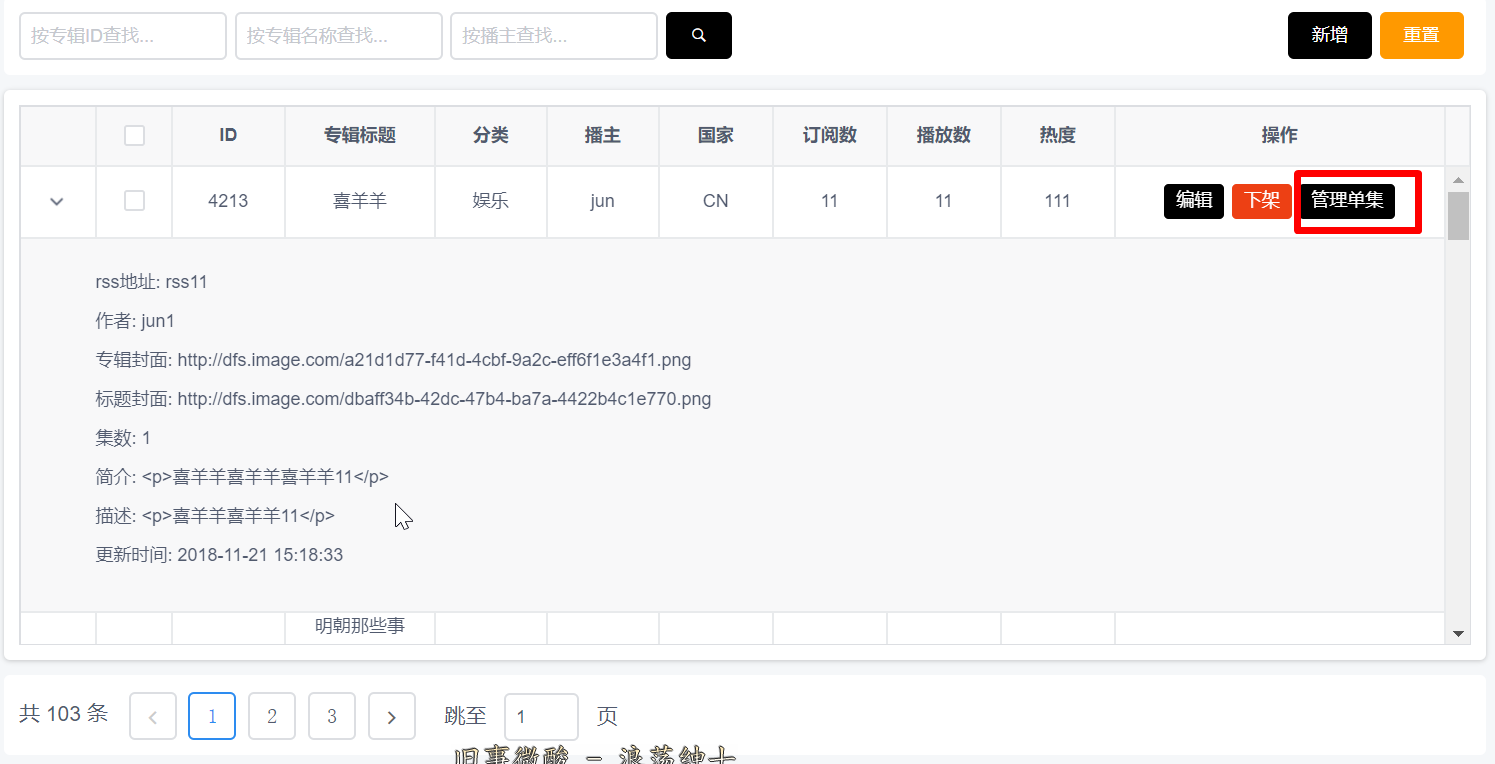Click the 按专辑ID查找 search field

(122, 35)
